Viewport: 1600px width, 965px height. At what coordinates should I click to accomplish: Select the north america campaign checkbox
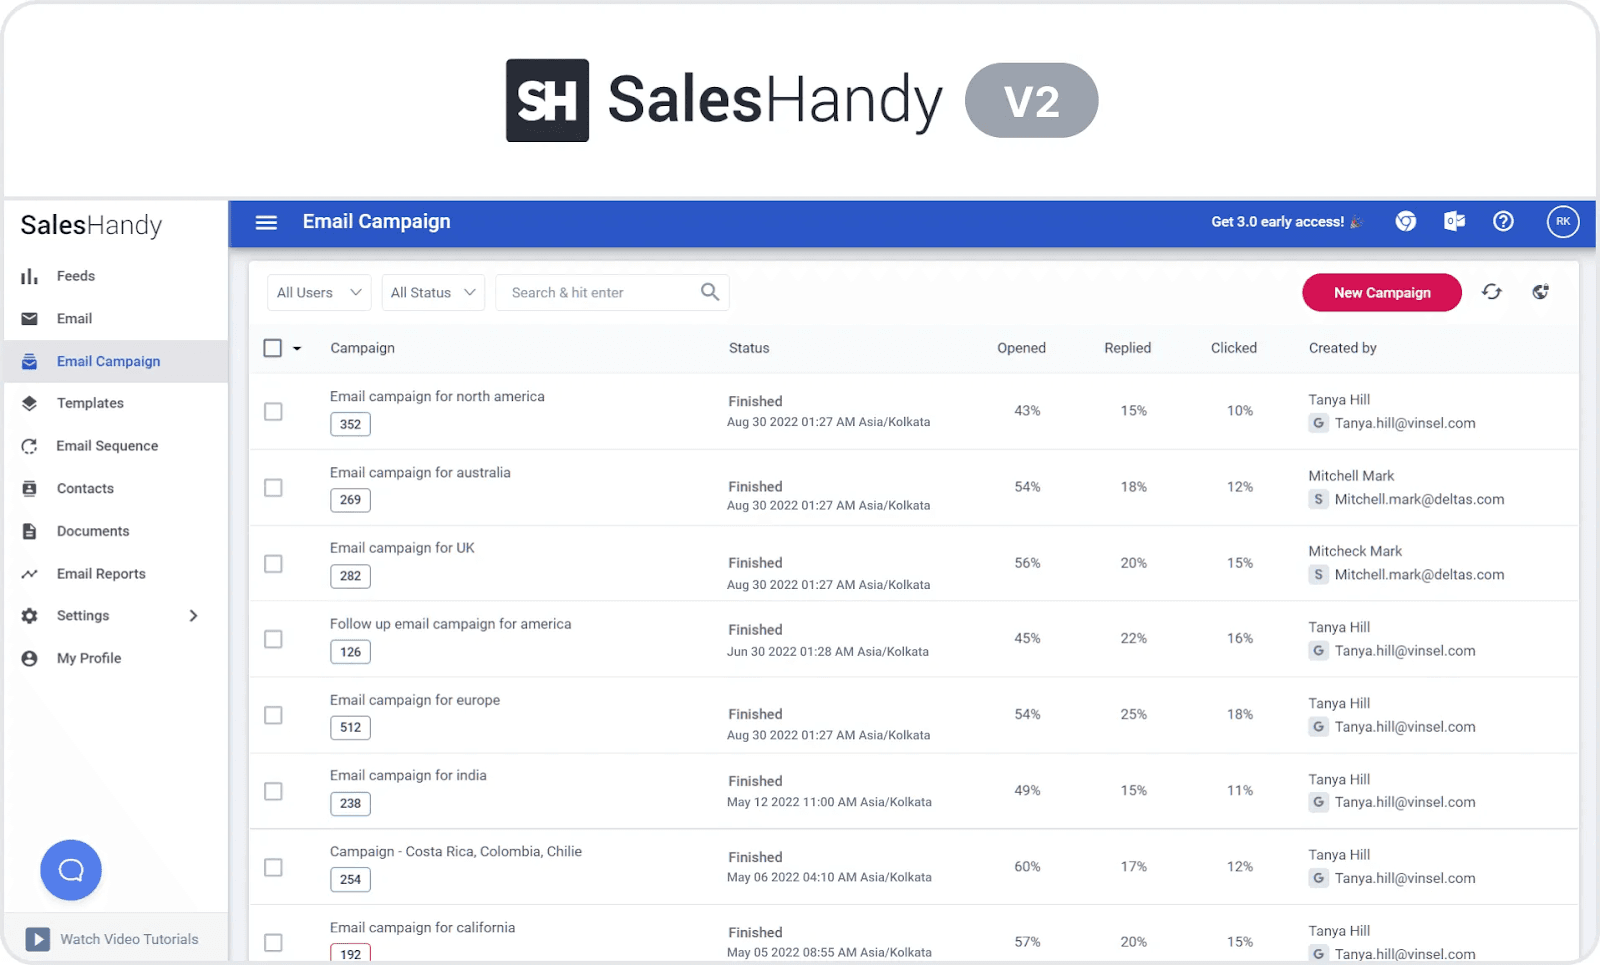(273, 411)
